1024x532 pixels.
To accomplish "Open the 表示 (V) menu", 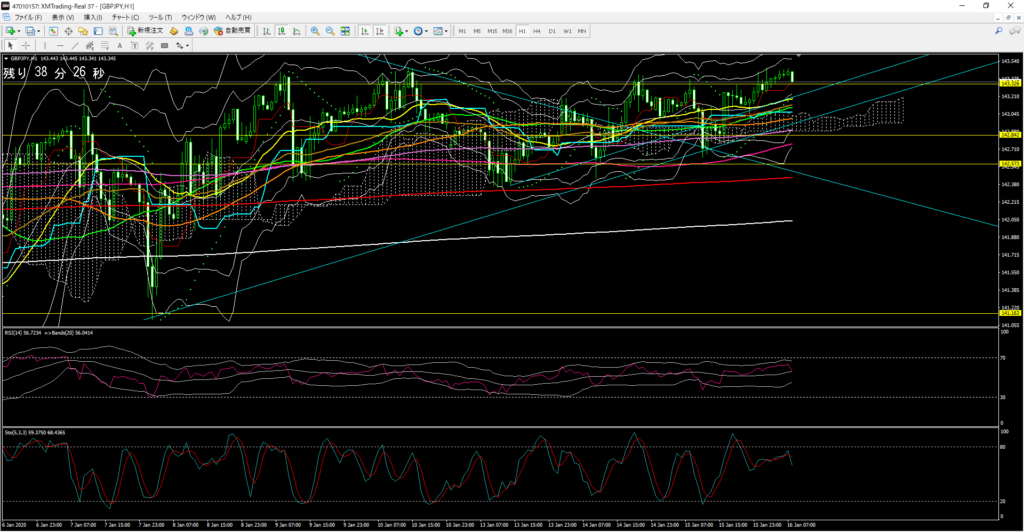I will click(x=63, y=18).
